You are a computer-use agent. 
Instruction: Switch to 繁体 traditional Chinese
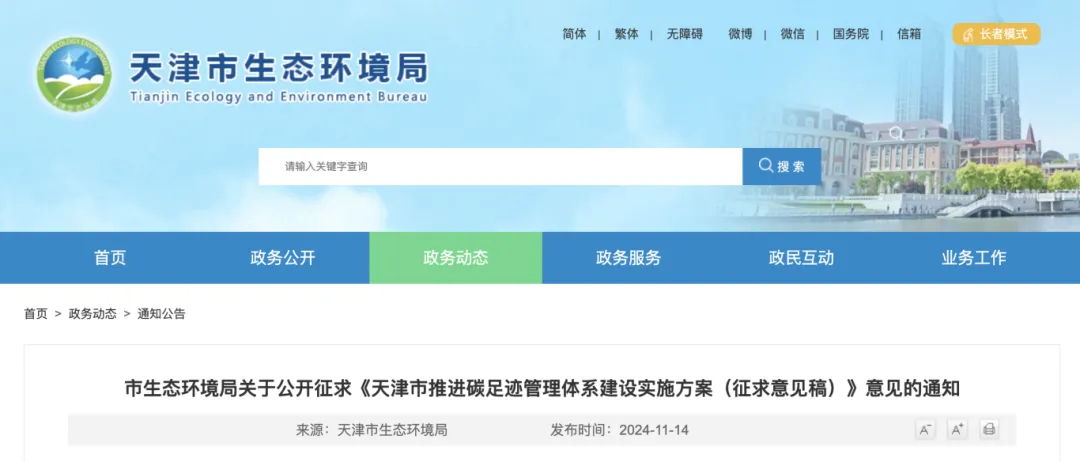tap(627, 34)
